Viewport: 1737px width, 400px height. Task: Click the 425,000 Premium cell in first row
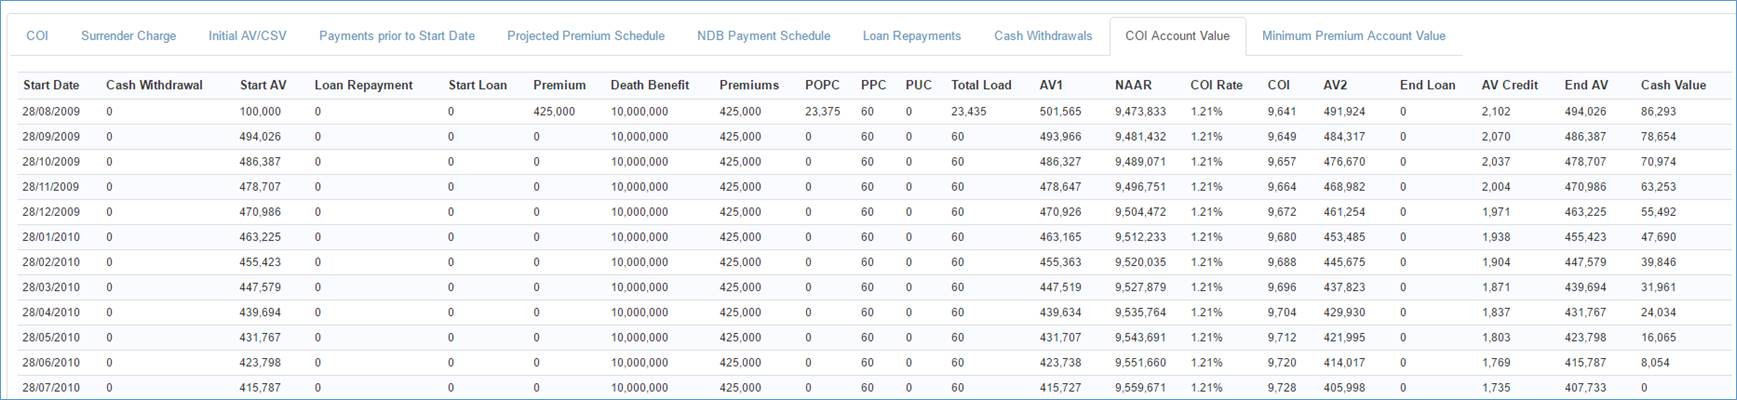(x=554, y=112)
